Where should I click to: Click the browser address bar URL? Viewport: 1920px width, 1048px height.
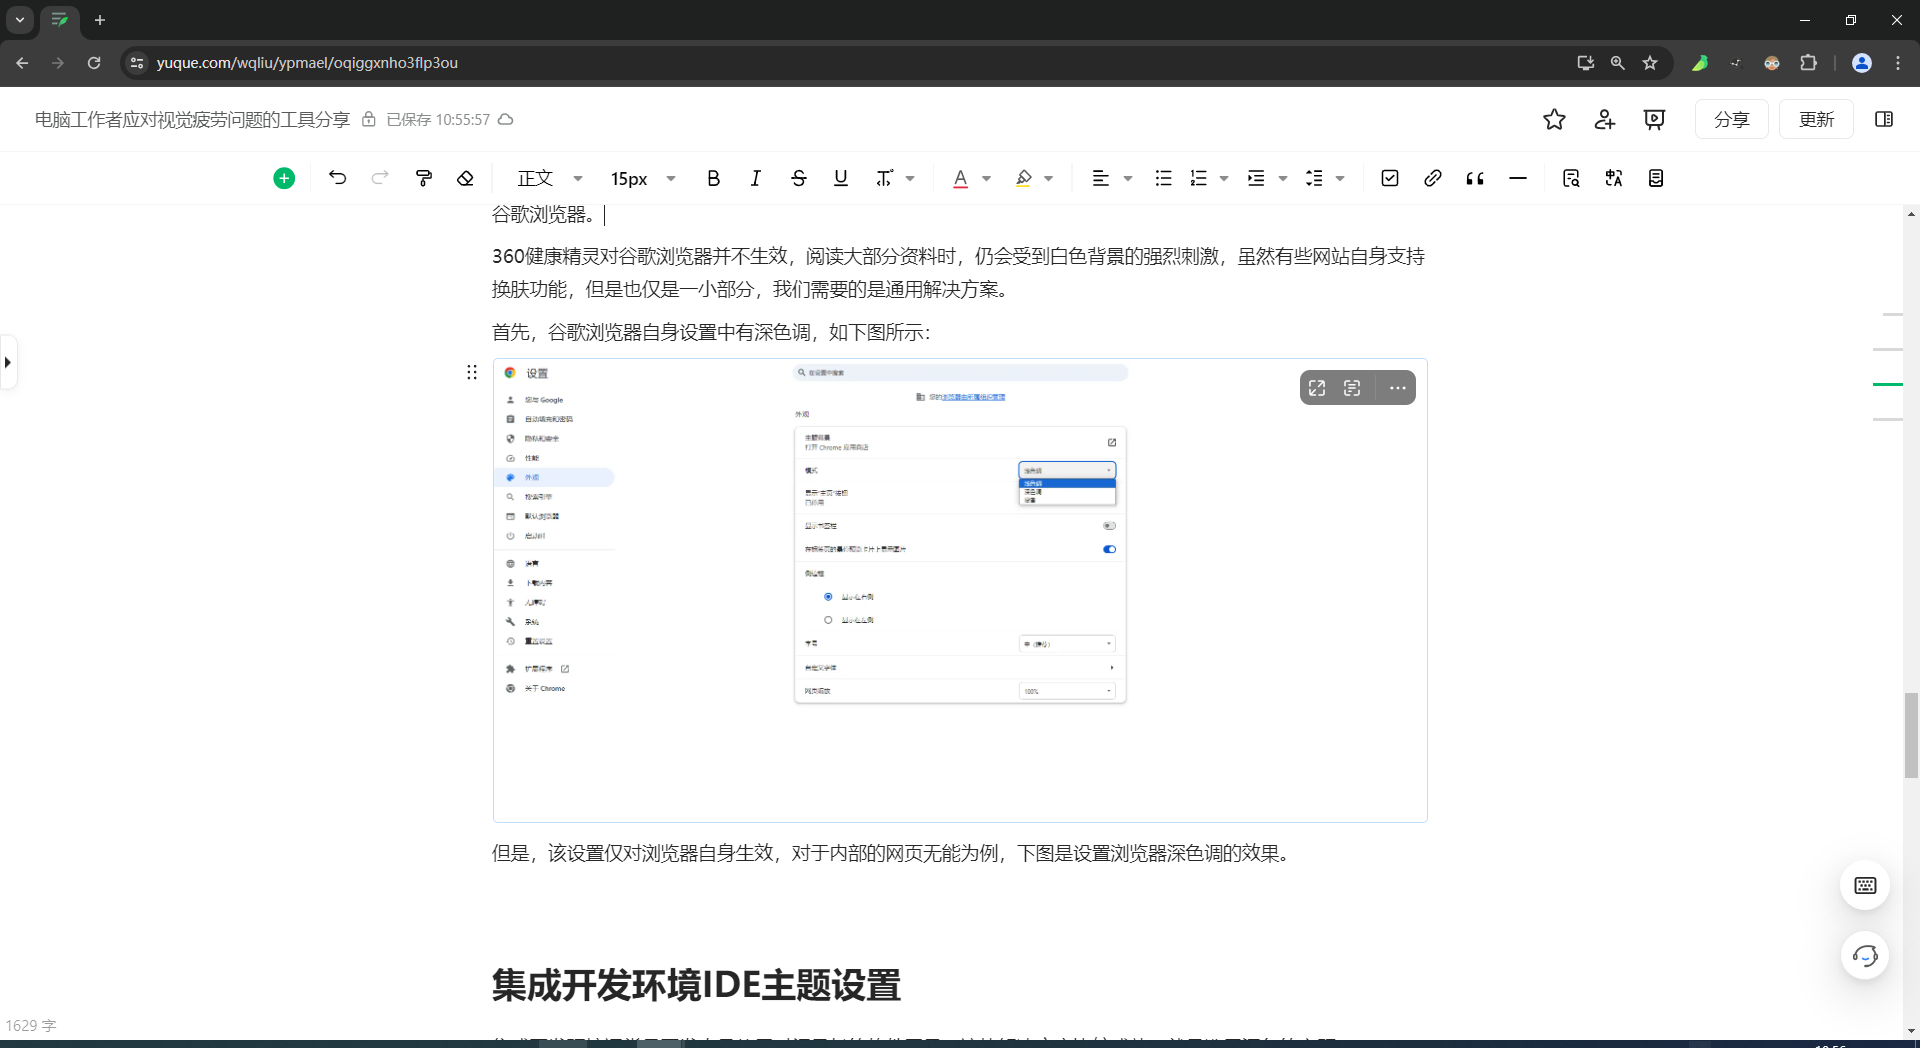[307, 62]
